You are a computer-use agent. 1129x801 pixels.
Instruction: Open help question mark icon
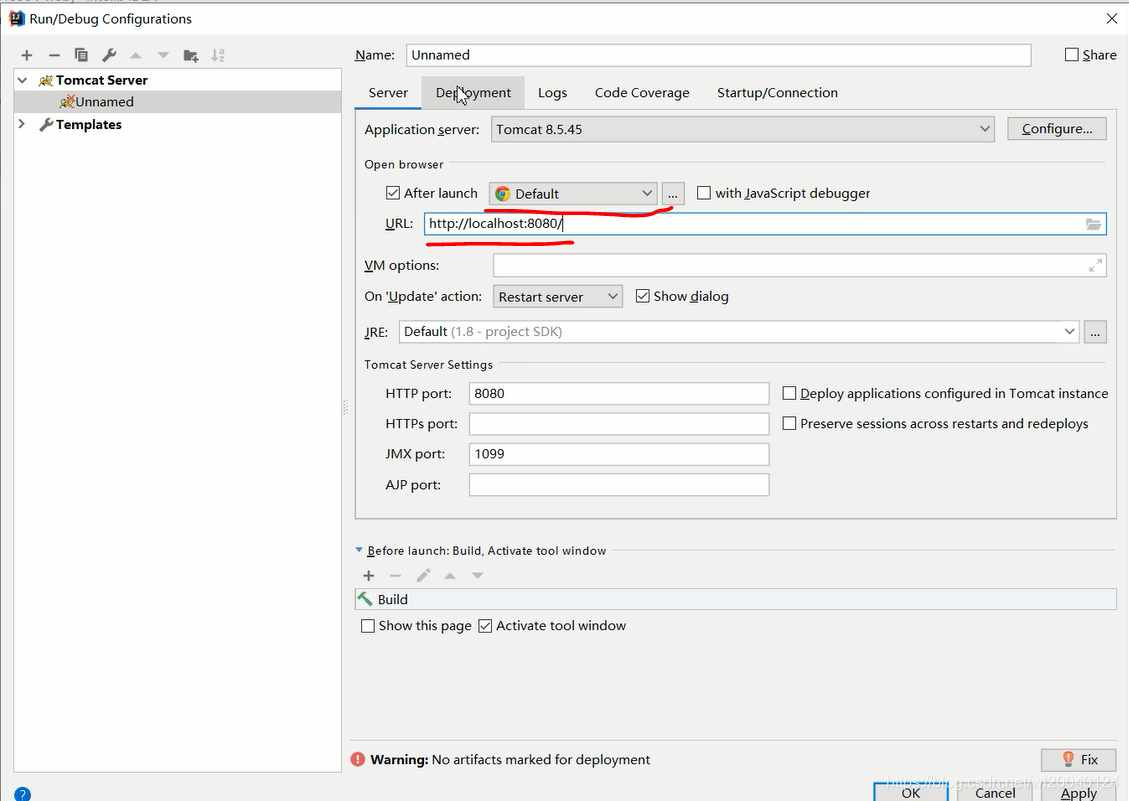[x=22, y=795]
